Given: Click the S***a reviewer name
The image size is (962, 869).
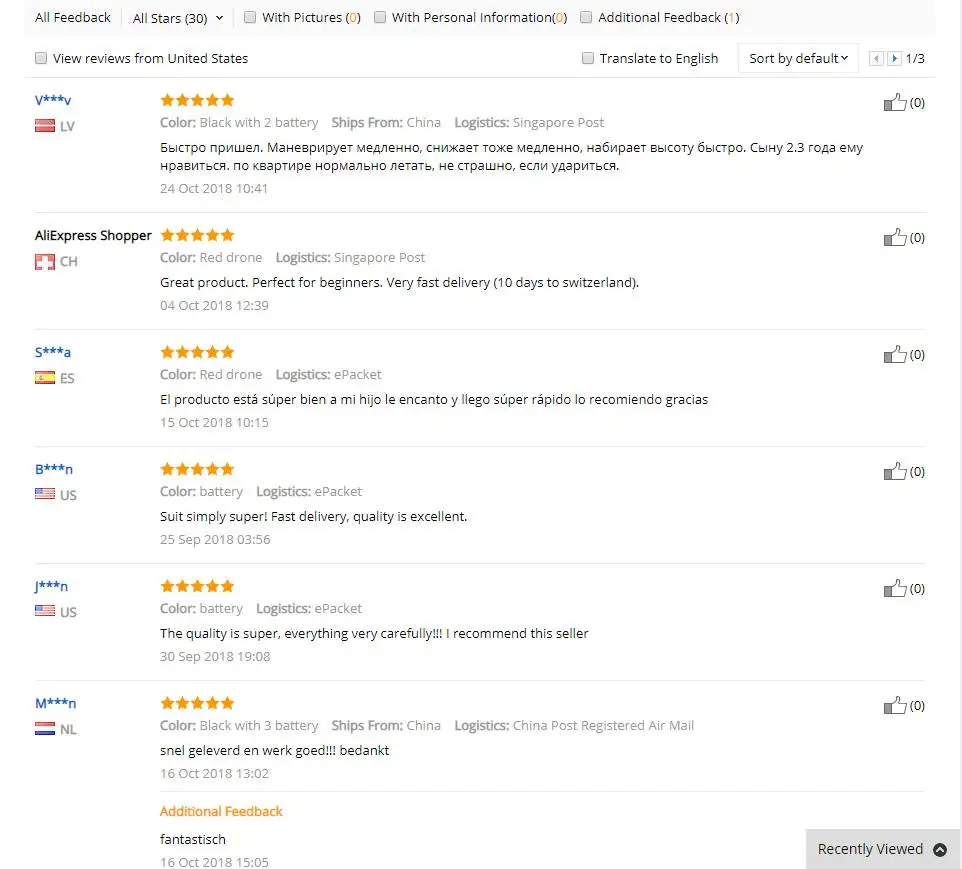Looking at the screenshot, I should click(53, 352).
